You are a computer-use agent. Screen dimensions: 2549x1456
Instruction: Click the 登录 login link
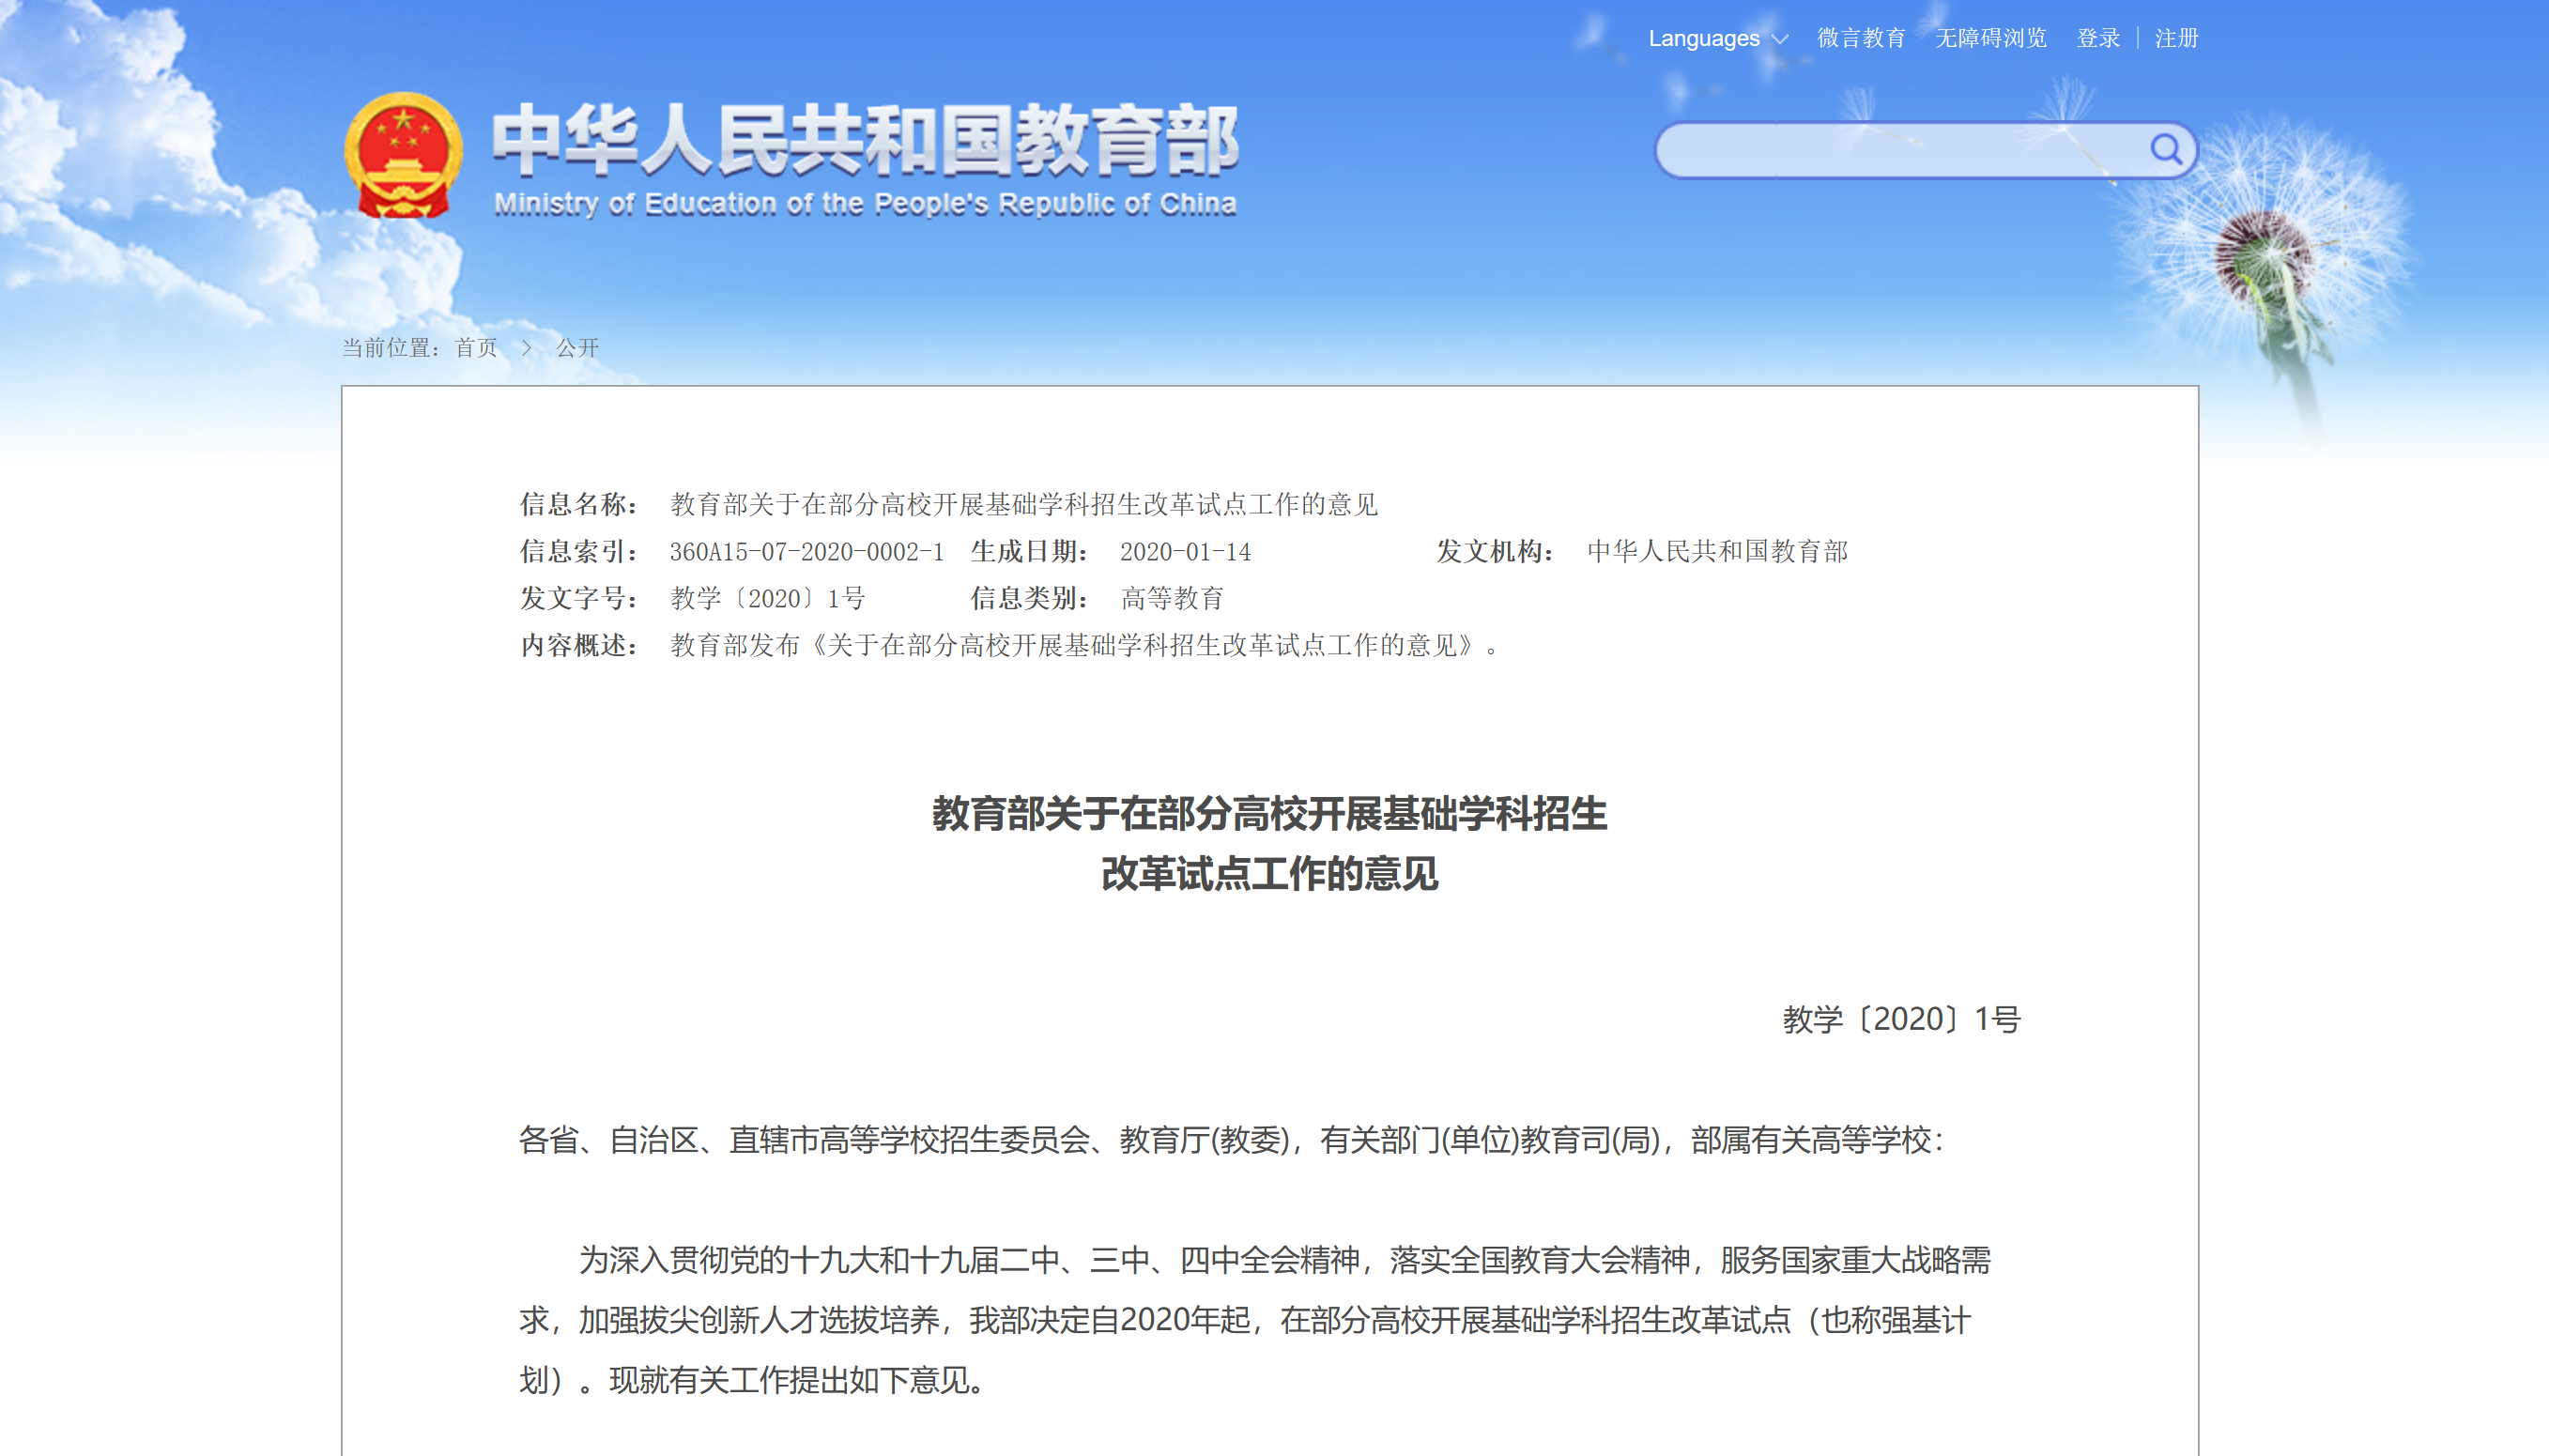coord(2098,38)
